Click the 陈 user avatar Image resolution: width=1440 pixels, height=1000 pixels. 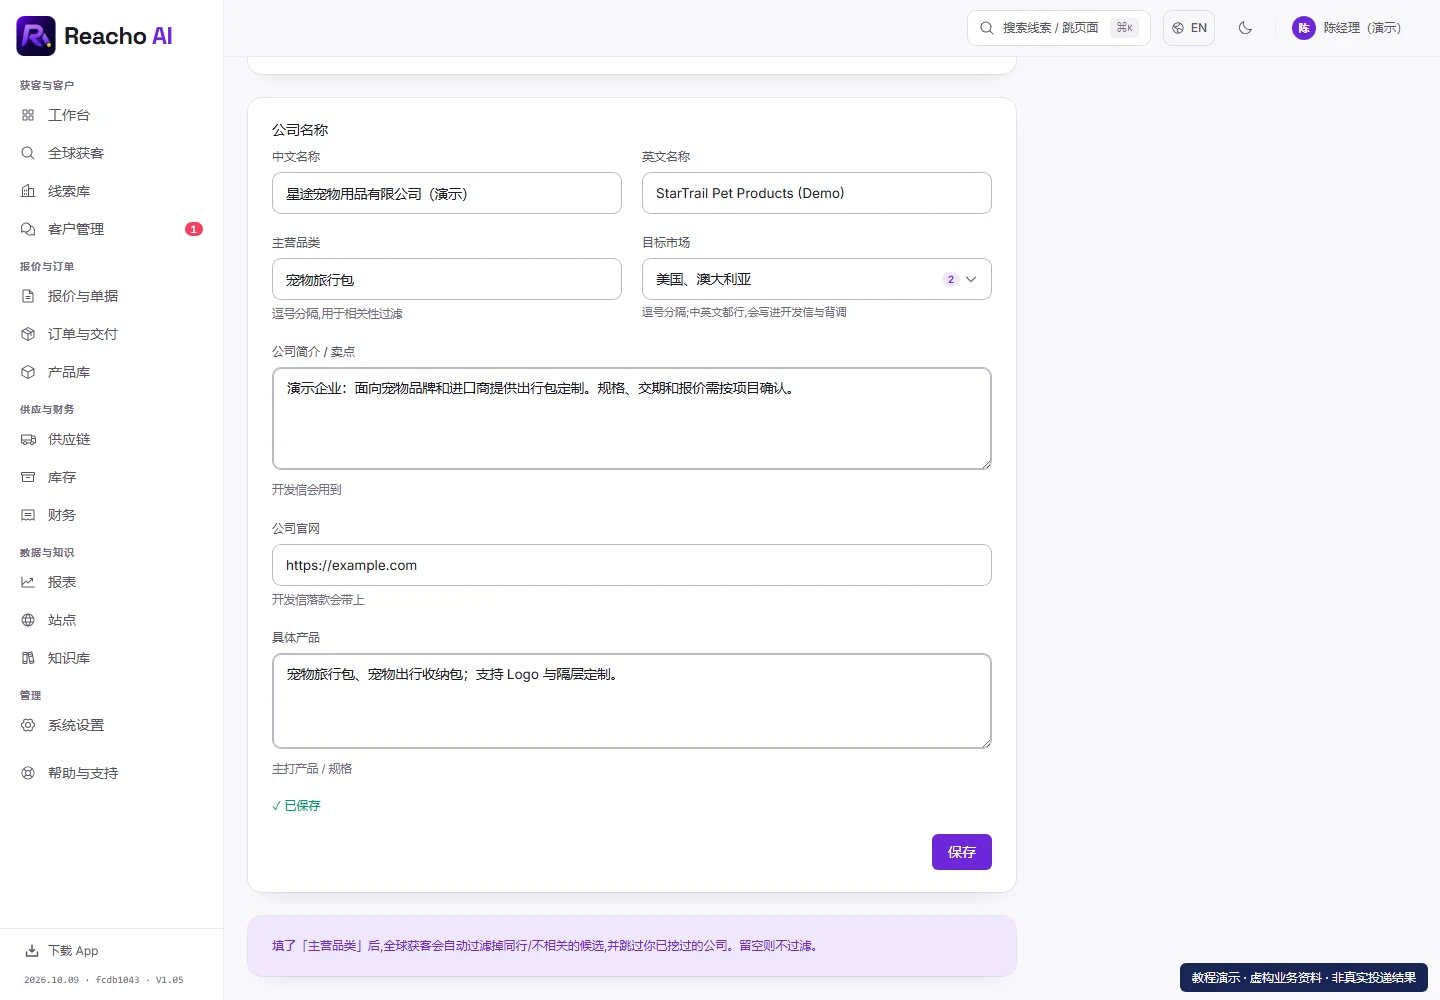1304,28
